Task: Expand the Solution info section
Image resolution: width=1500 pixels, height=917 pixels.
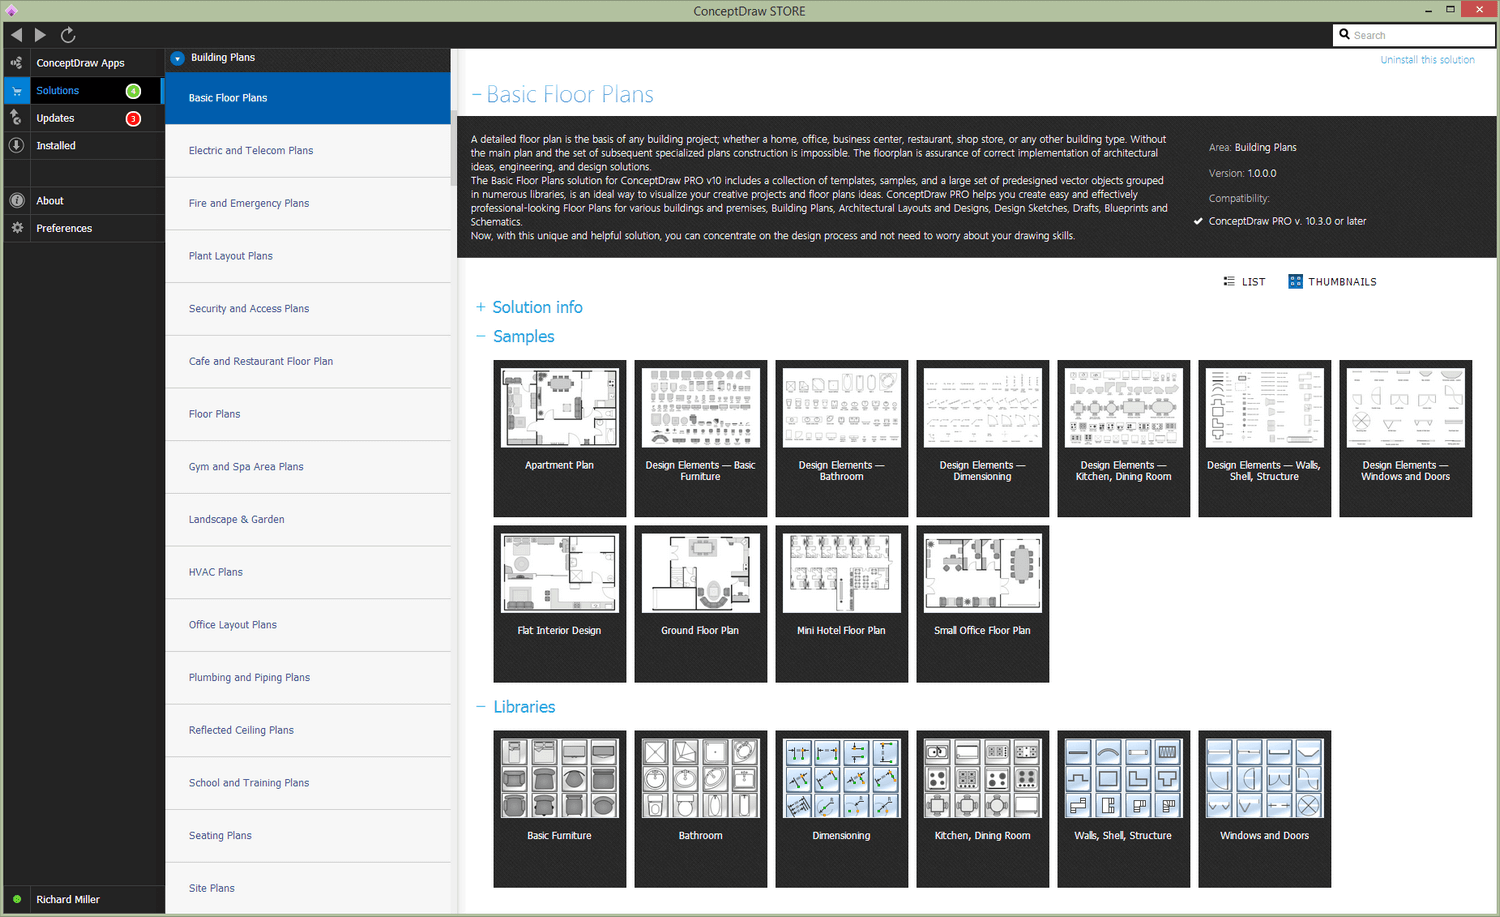Action: tap(481, 307)
